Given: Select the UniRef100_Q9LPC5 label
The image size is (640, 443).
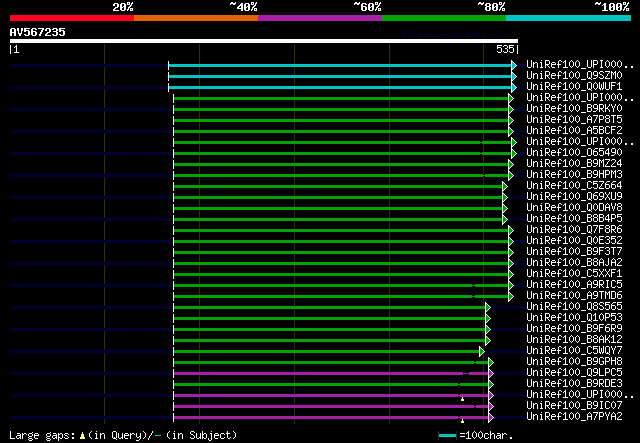Looking at the screenshot, I should pos(574,373).
